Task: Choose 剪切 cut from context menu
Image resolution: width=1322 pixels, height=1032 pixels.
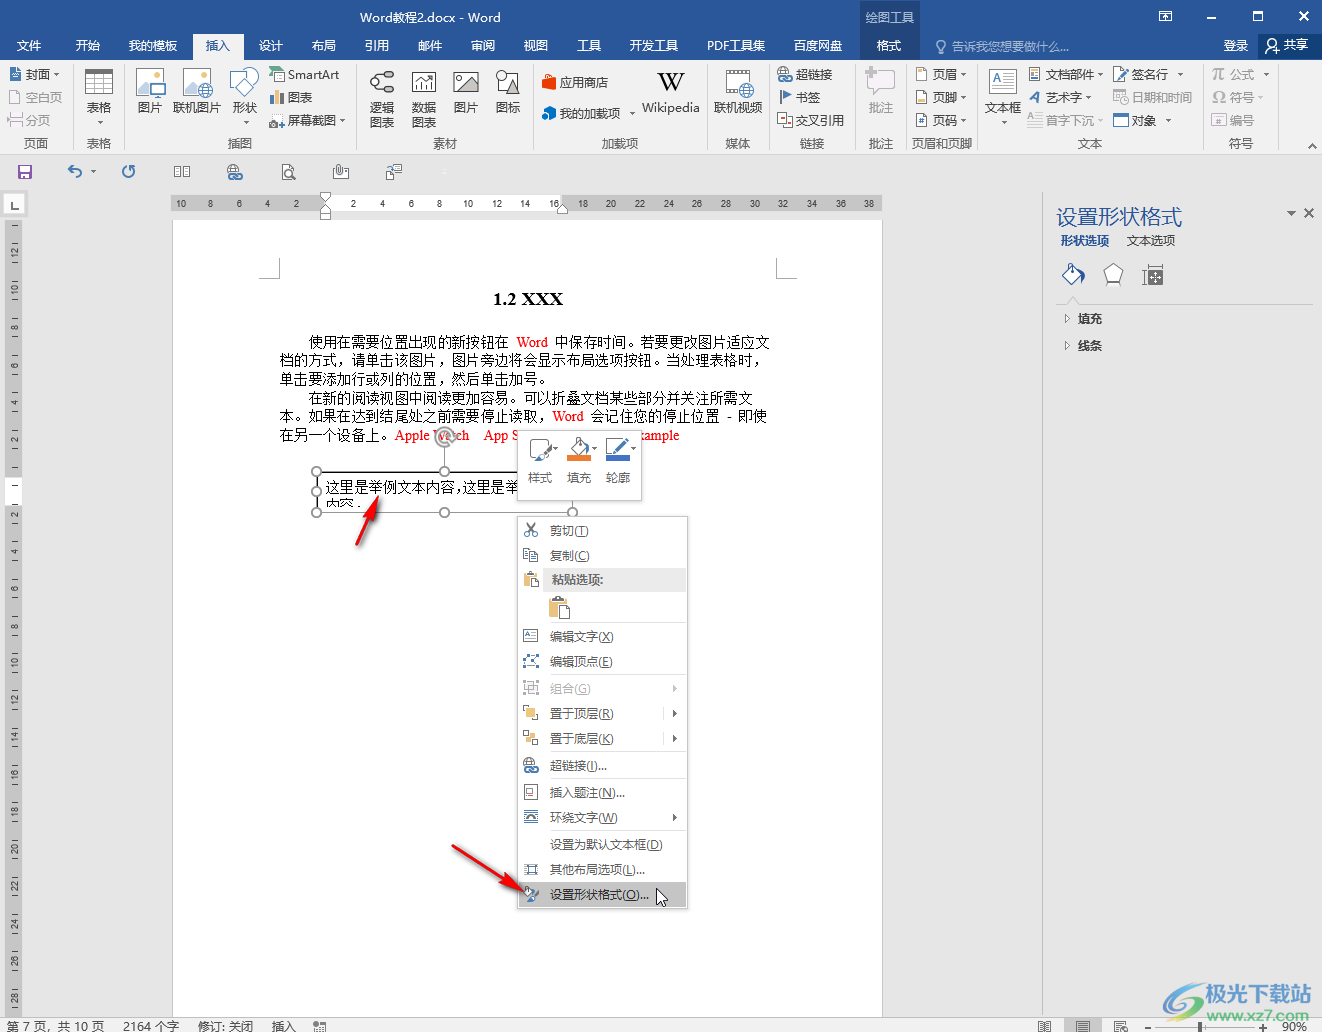Action: (x=603, y=531)
